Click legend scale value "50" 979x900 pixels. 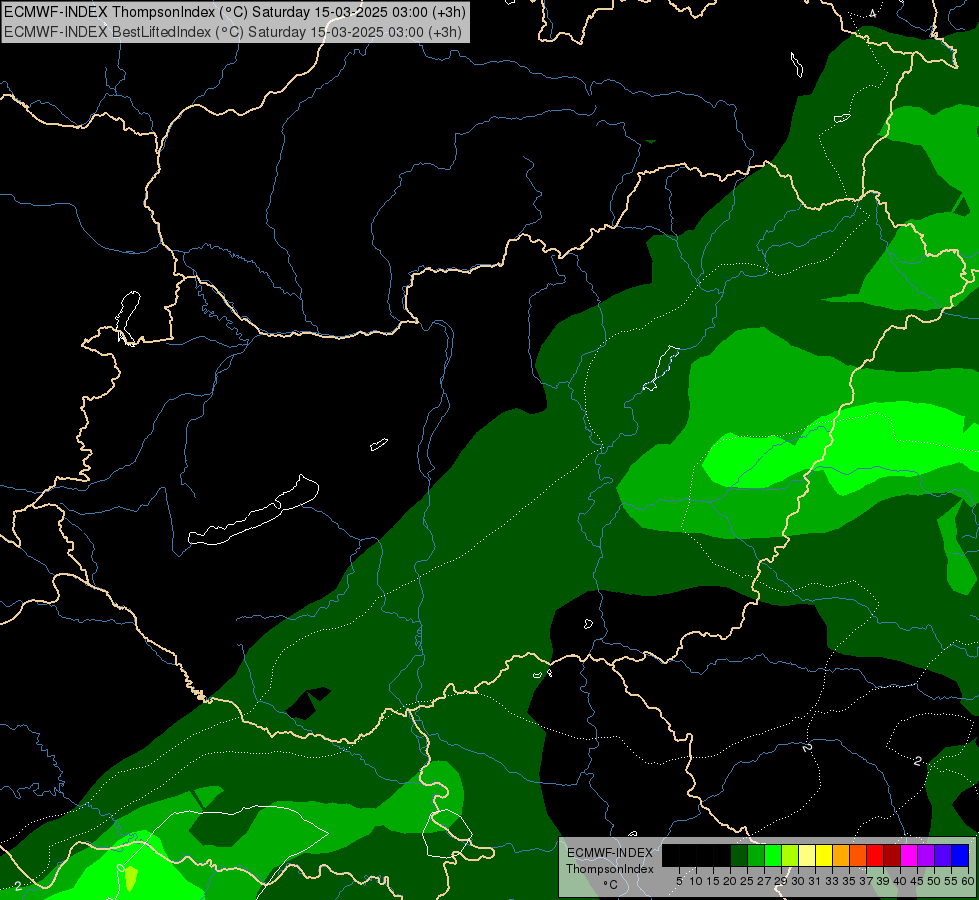[934, 881]
